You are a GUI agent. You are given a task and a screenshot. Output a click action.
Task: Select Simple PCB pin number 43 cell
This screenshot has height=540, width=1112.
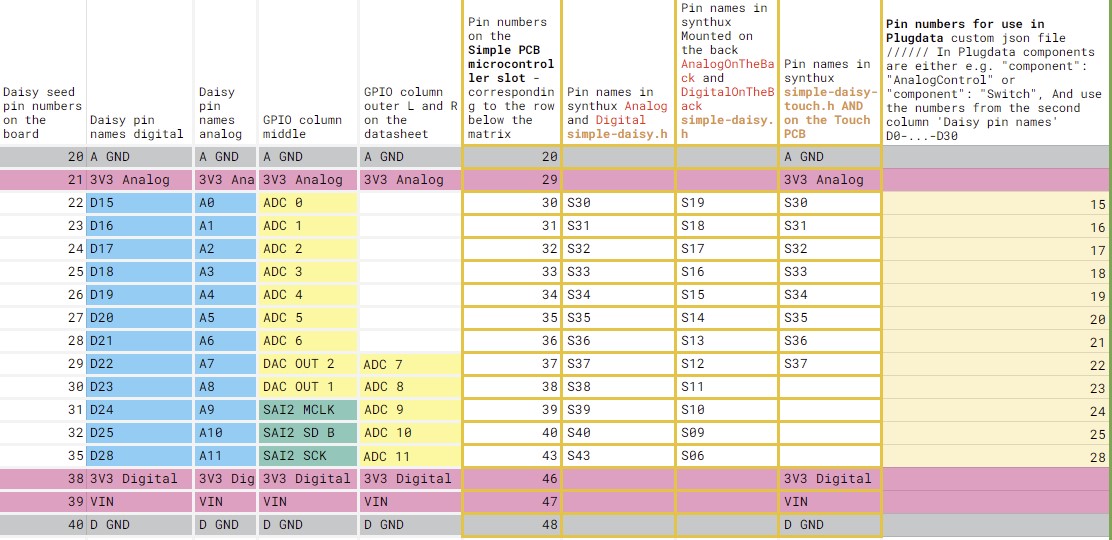coord(511,456)
